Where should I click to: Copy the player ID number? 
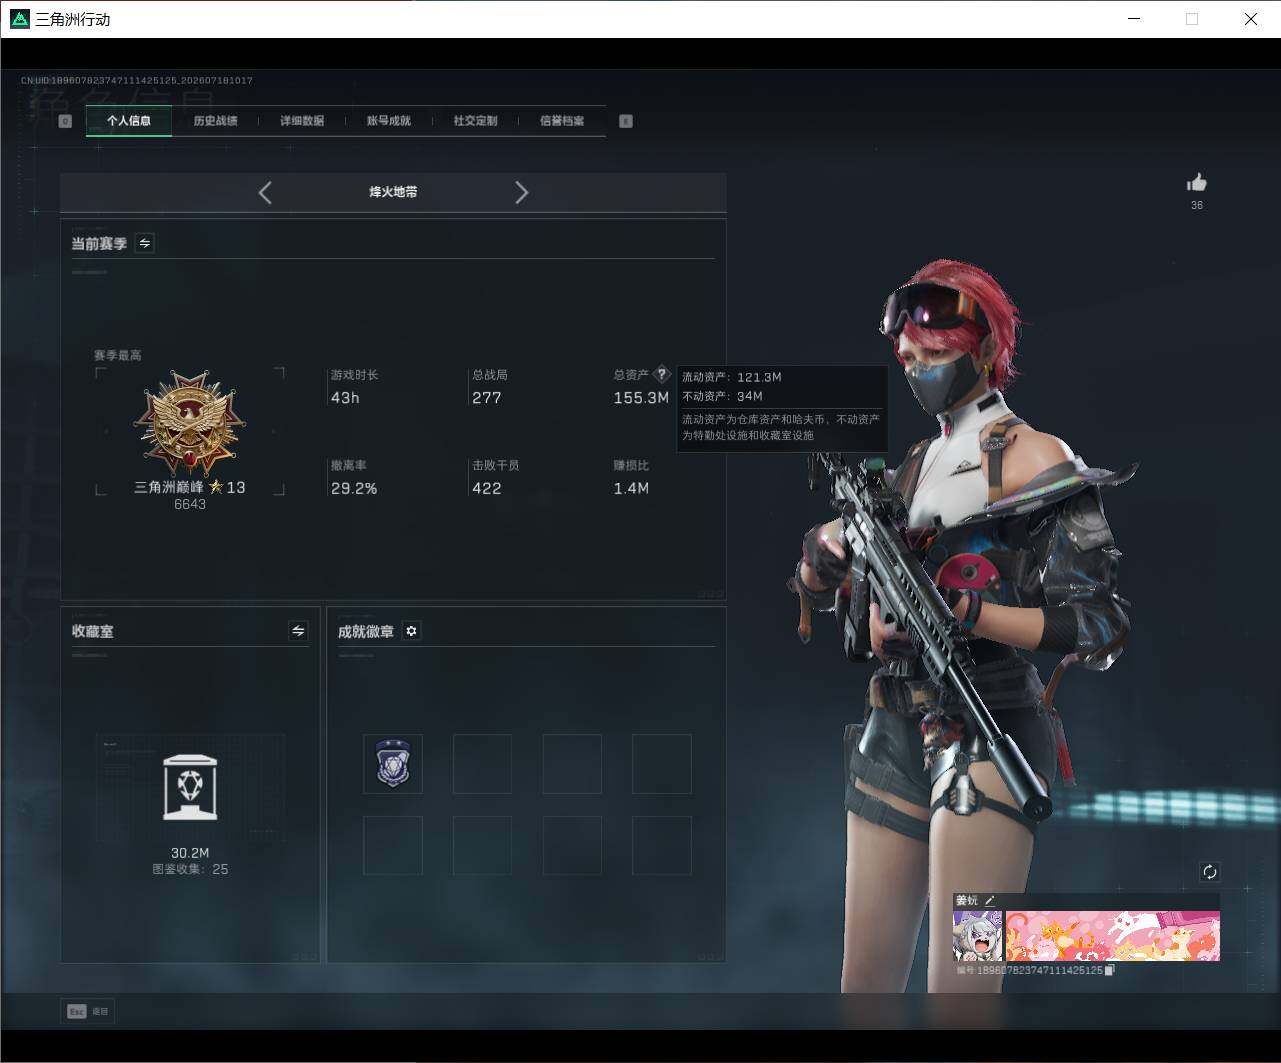(1110, 970)
